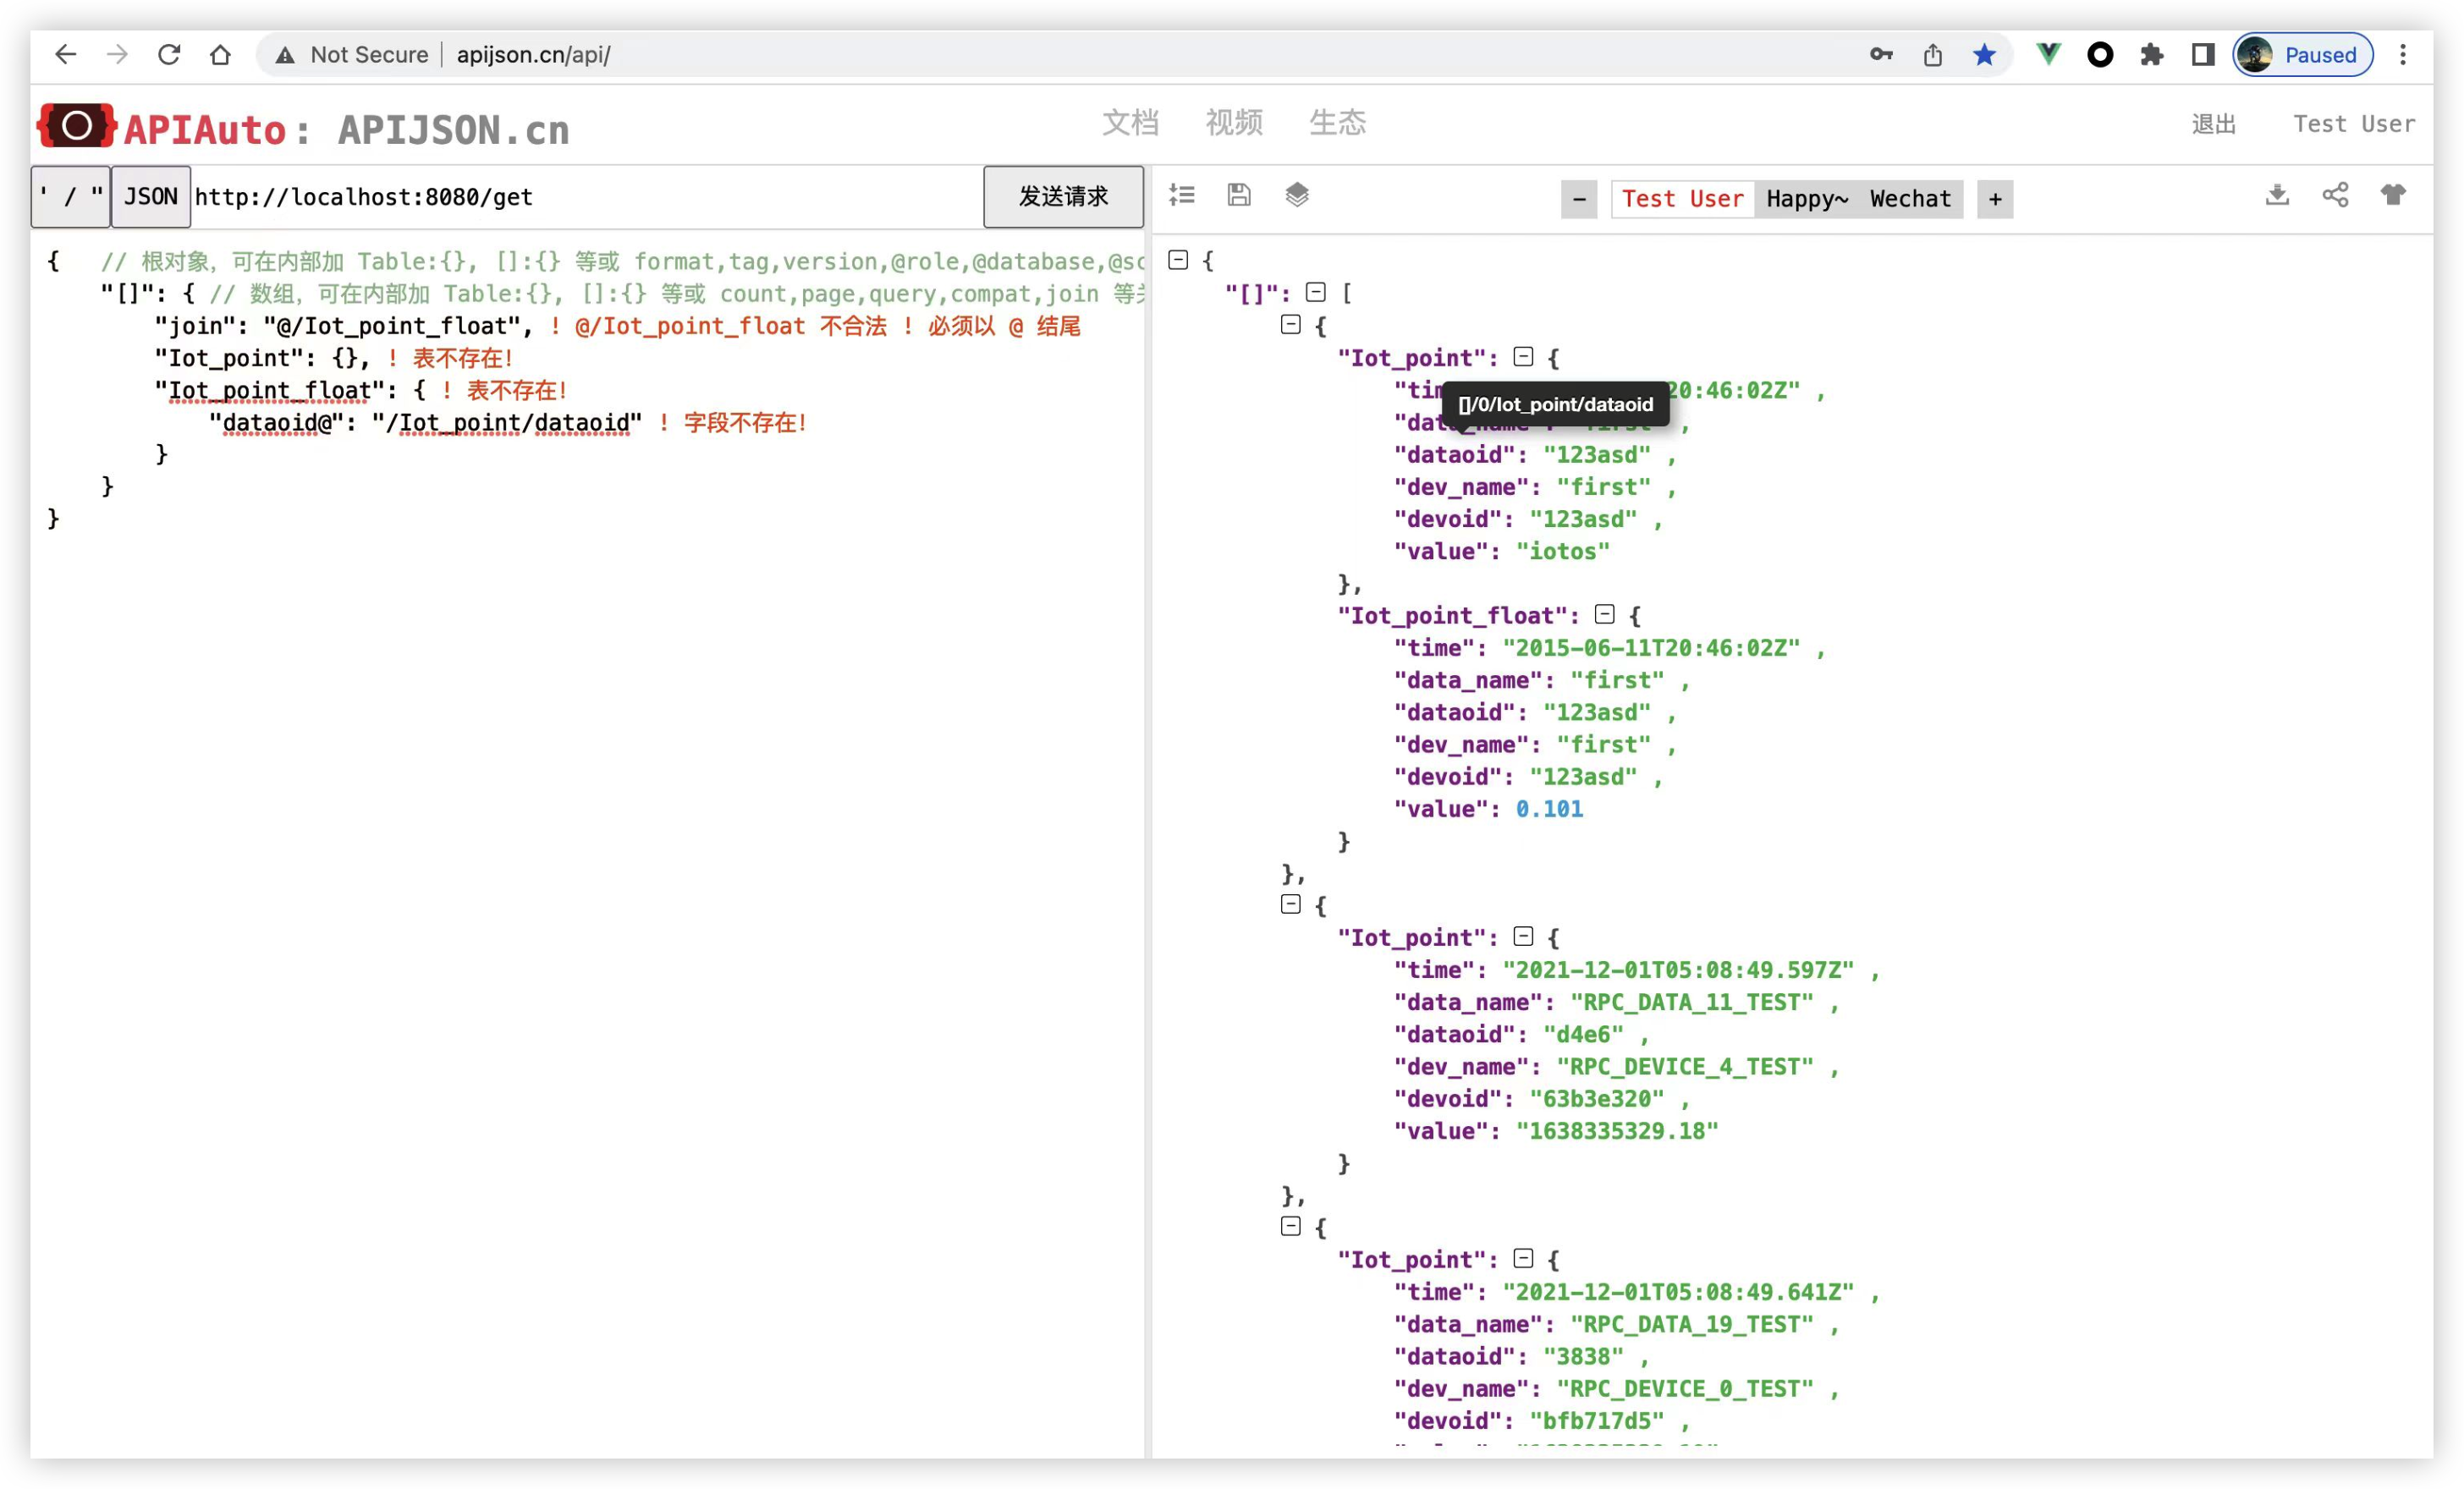2464x1489 pixels.
Task: Toggle the JSON format button
Action: click(151, 197)
